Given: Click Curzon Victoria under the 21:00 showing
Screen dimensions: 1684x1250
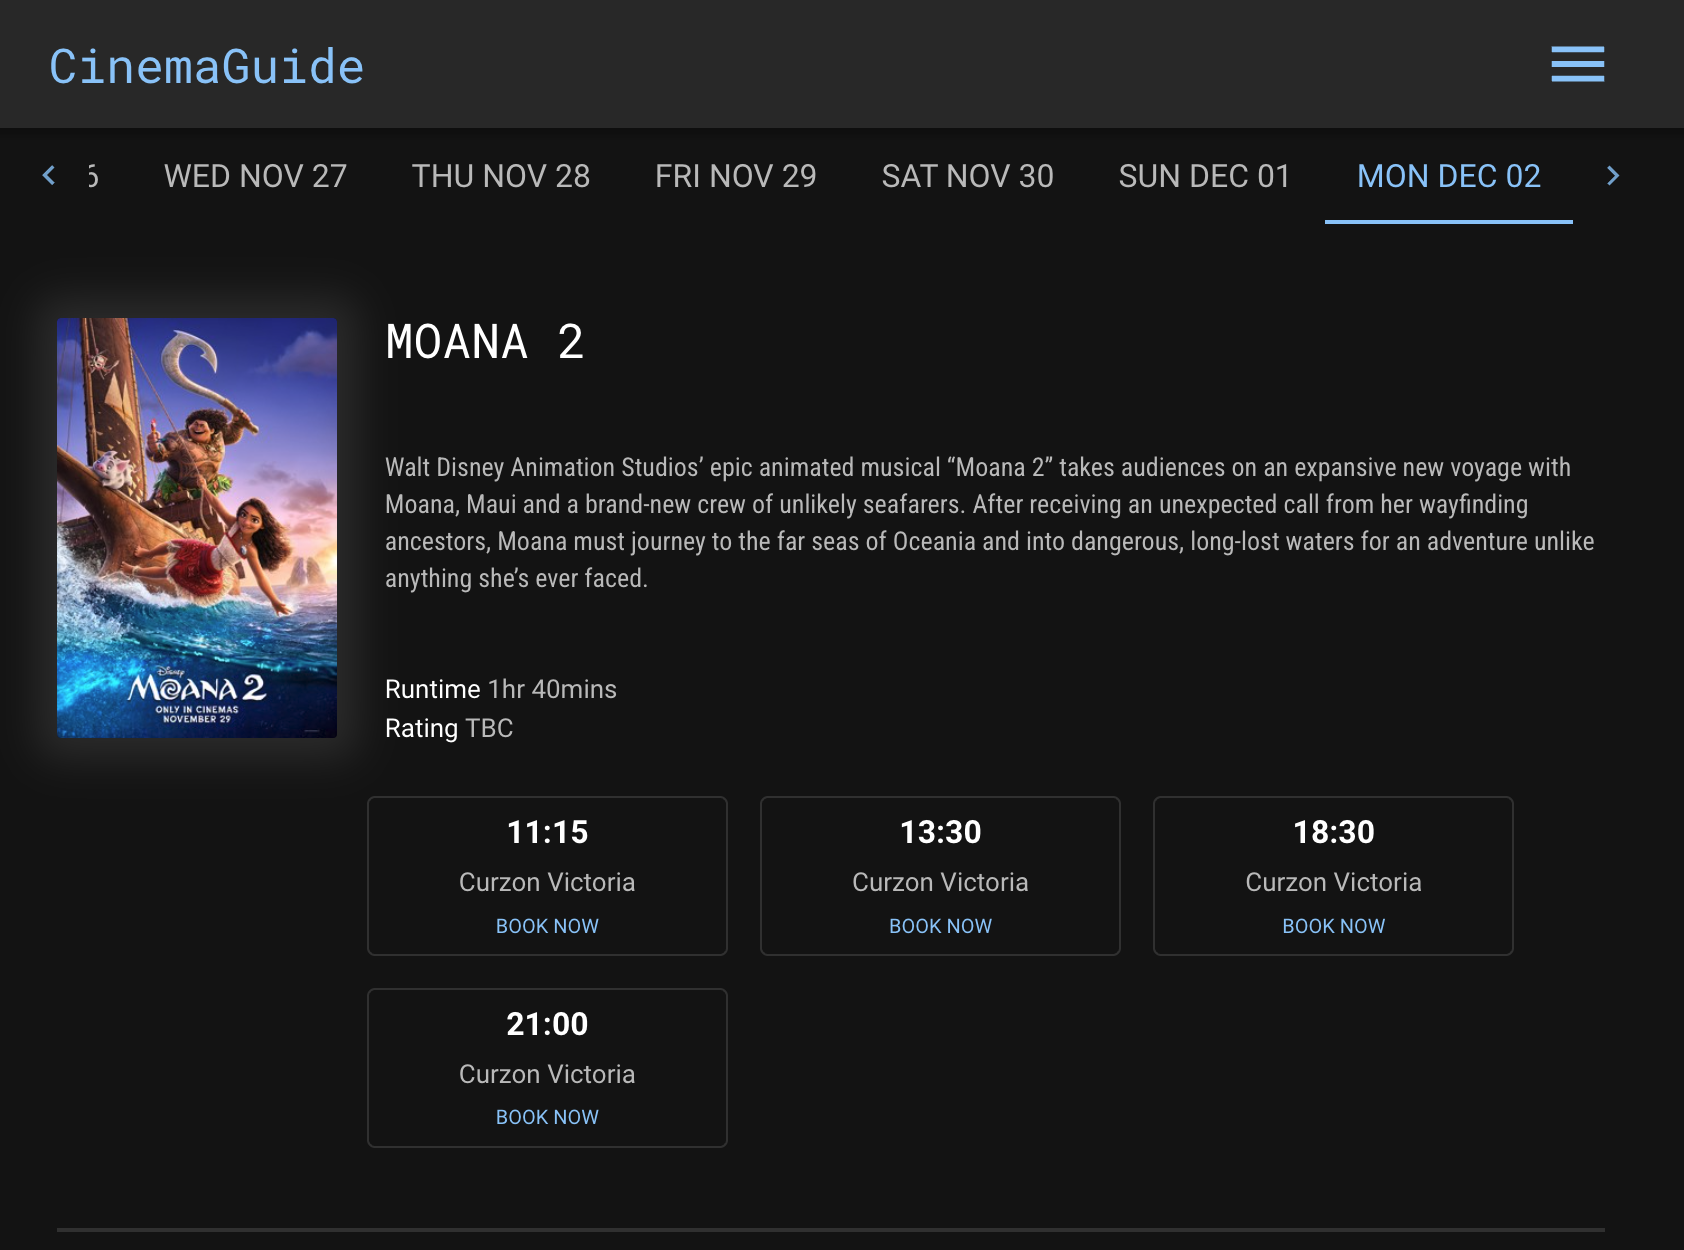Looking at the screenshot, I should (x=547, y=1074).
